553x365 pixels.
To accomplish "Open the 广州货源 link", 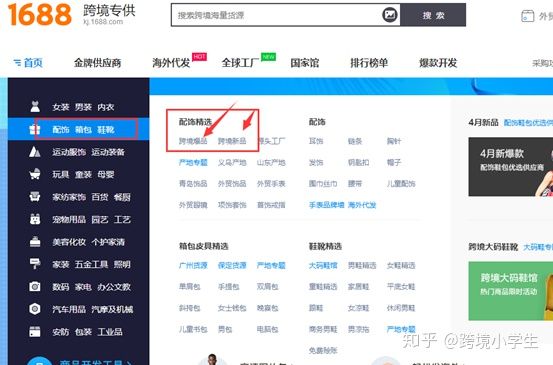I will coord(193,265).
